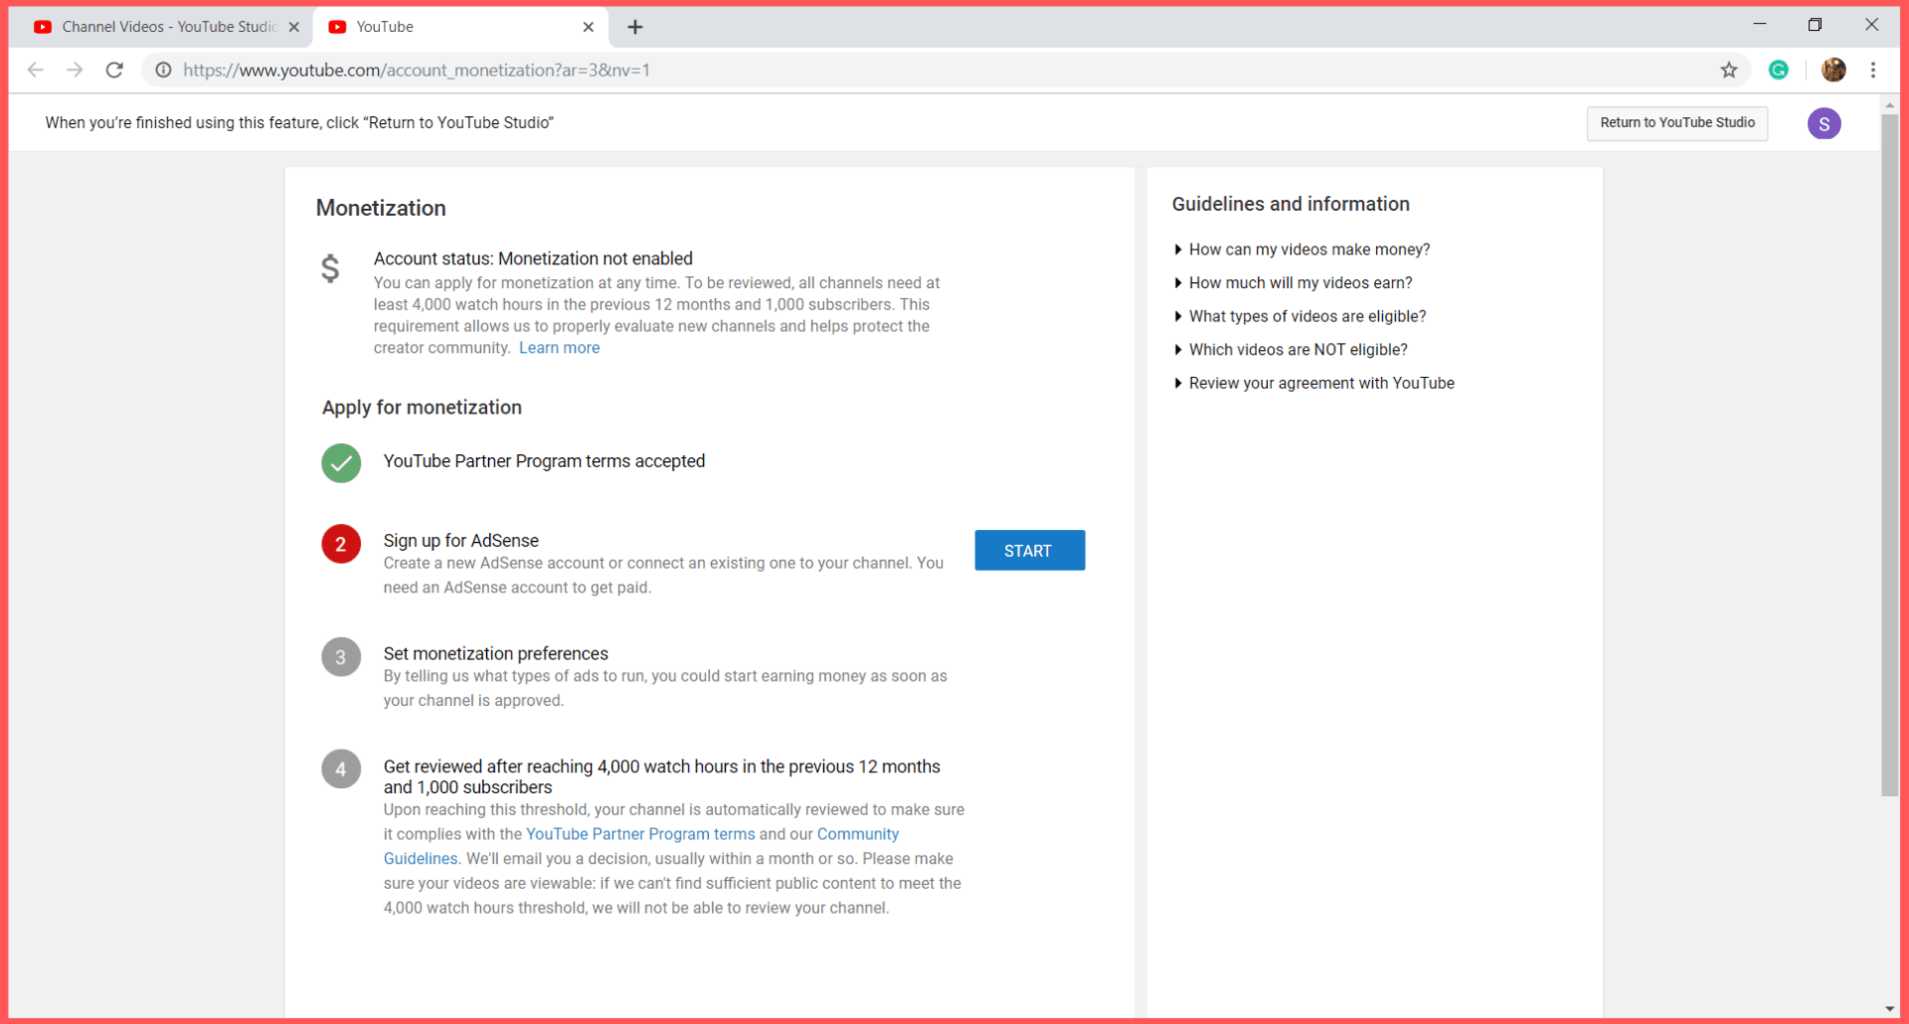Click Return to YouTube Studio button
Viewport: 1909px width, 1024px height.
tap(1677, 123)
